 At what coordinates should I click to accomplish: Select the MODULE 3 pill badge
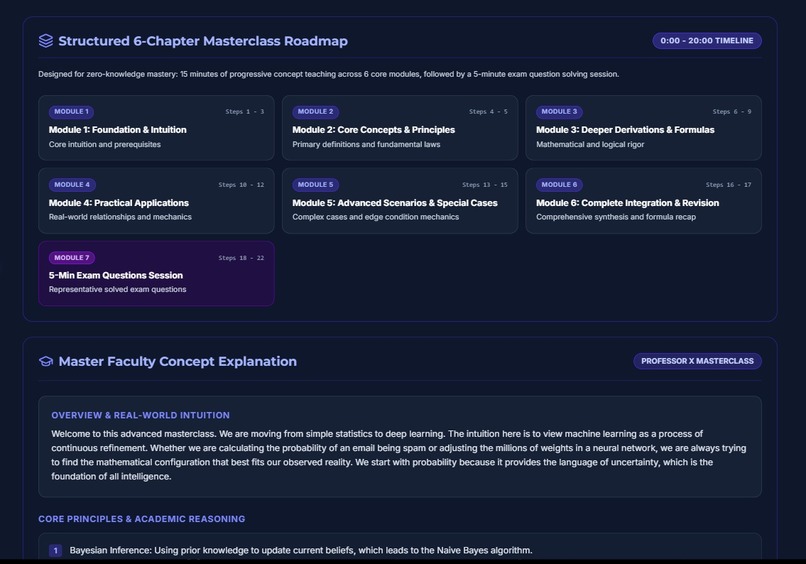(559, 112)
